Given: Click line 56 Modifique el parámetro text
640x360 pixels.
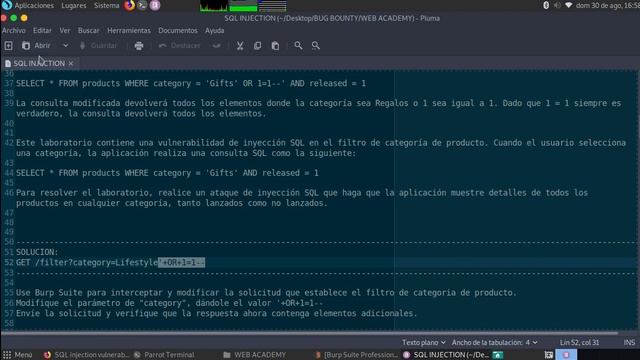Looking at the screenshot, I should click(169, 303).
